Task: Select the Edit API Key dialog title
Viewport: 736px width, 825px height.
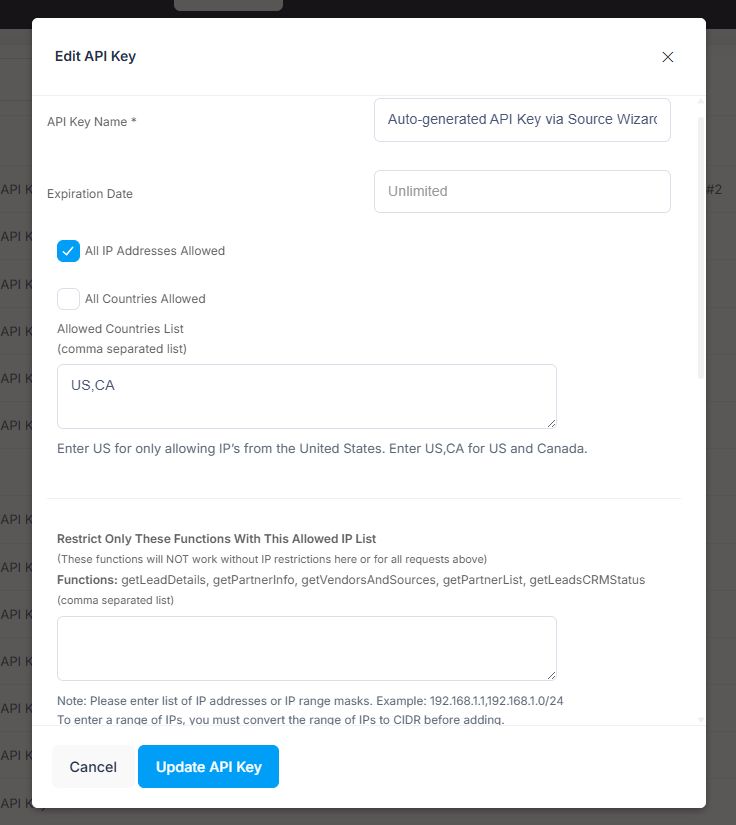Action: point(95,56)
